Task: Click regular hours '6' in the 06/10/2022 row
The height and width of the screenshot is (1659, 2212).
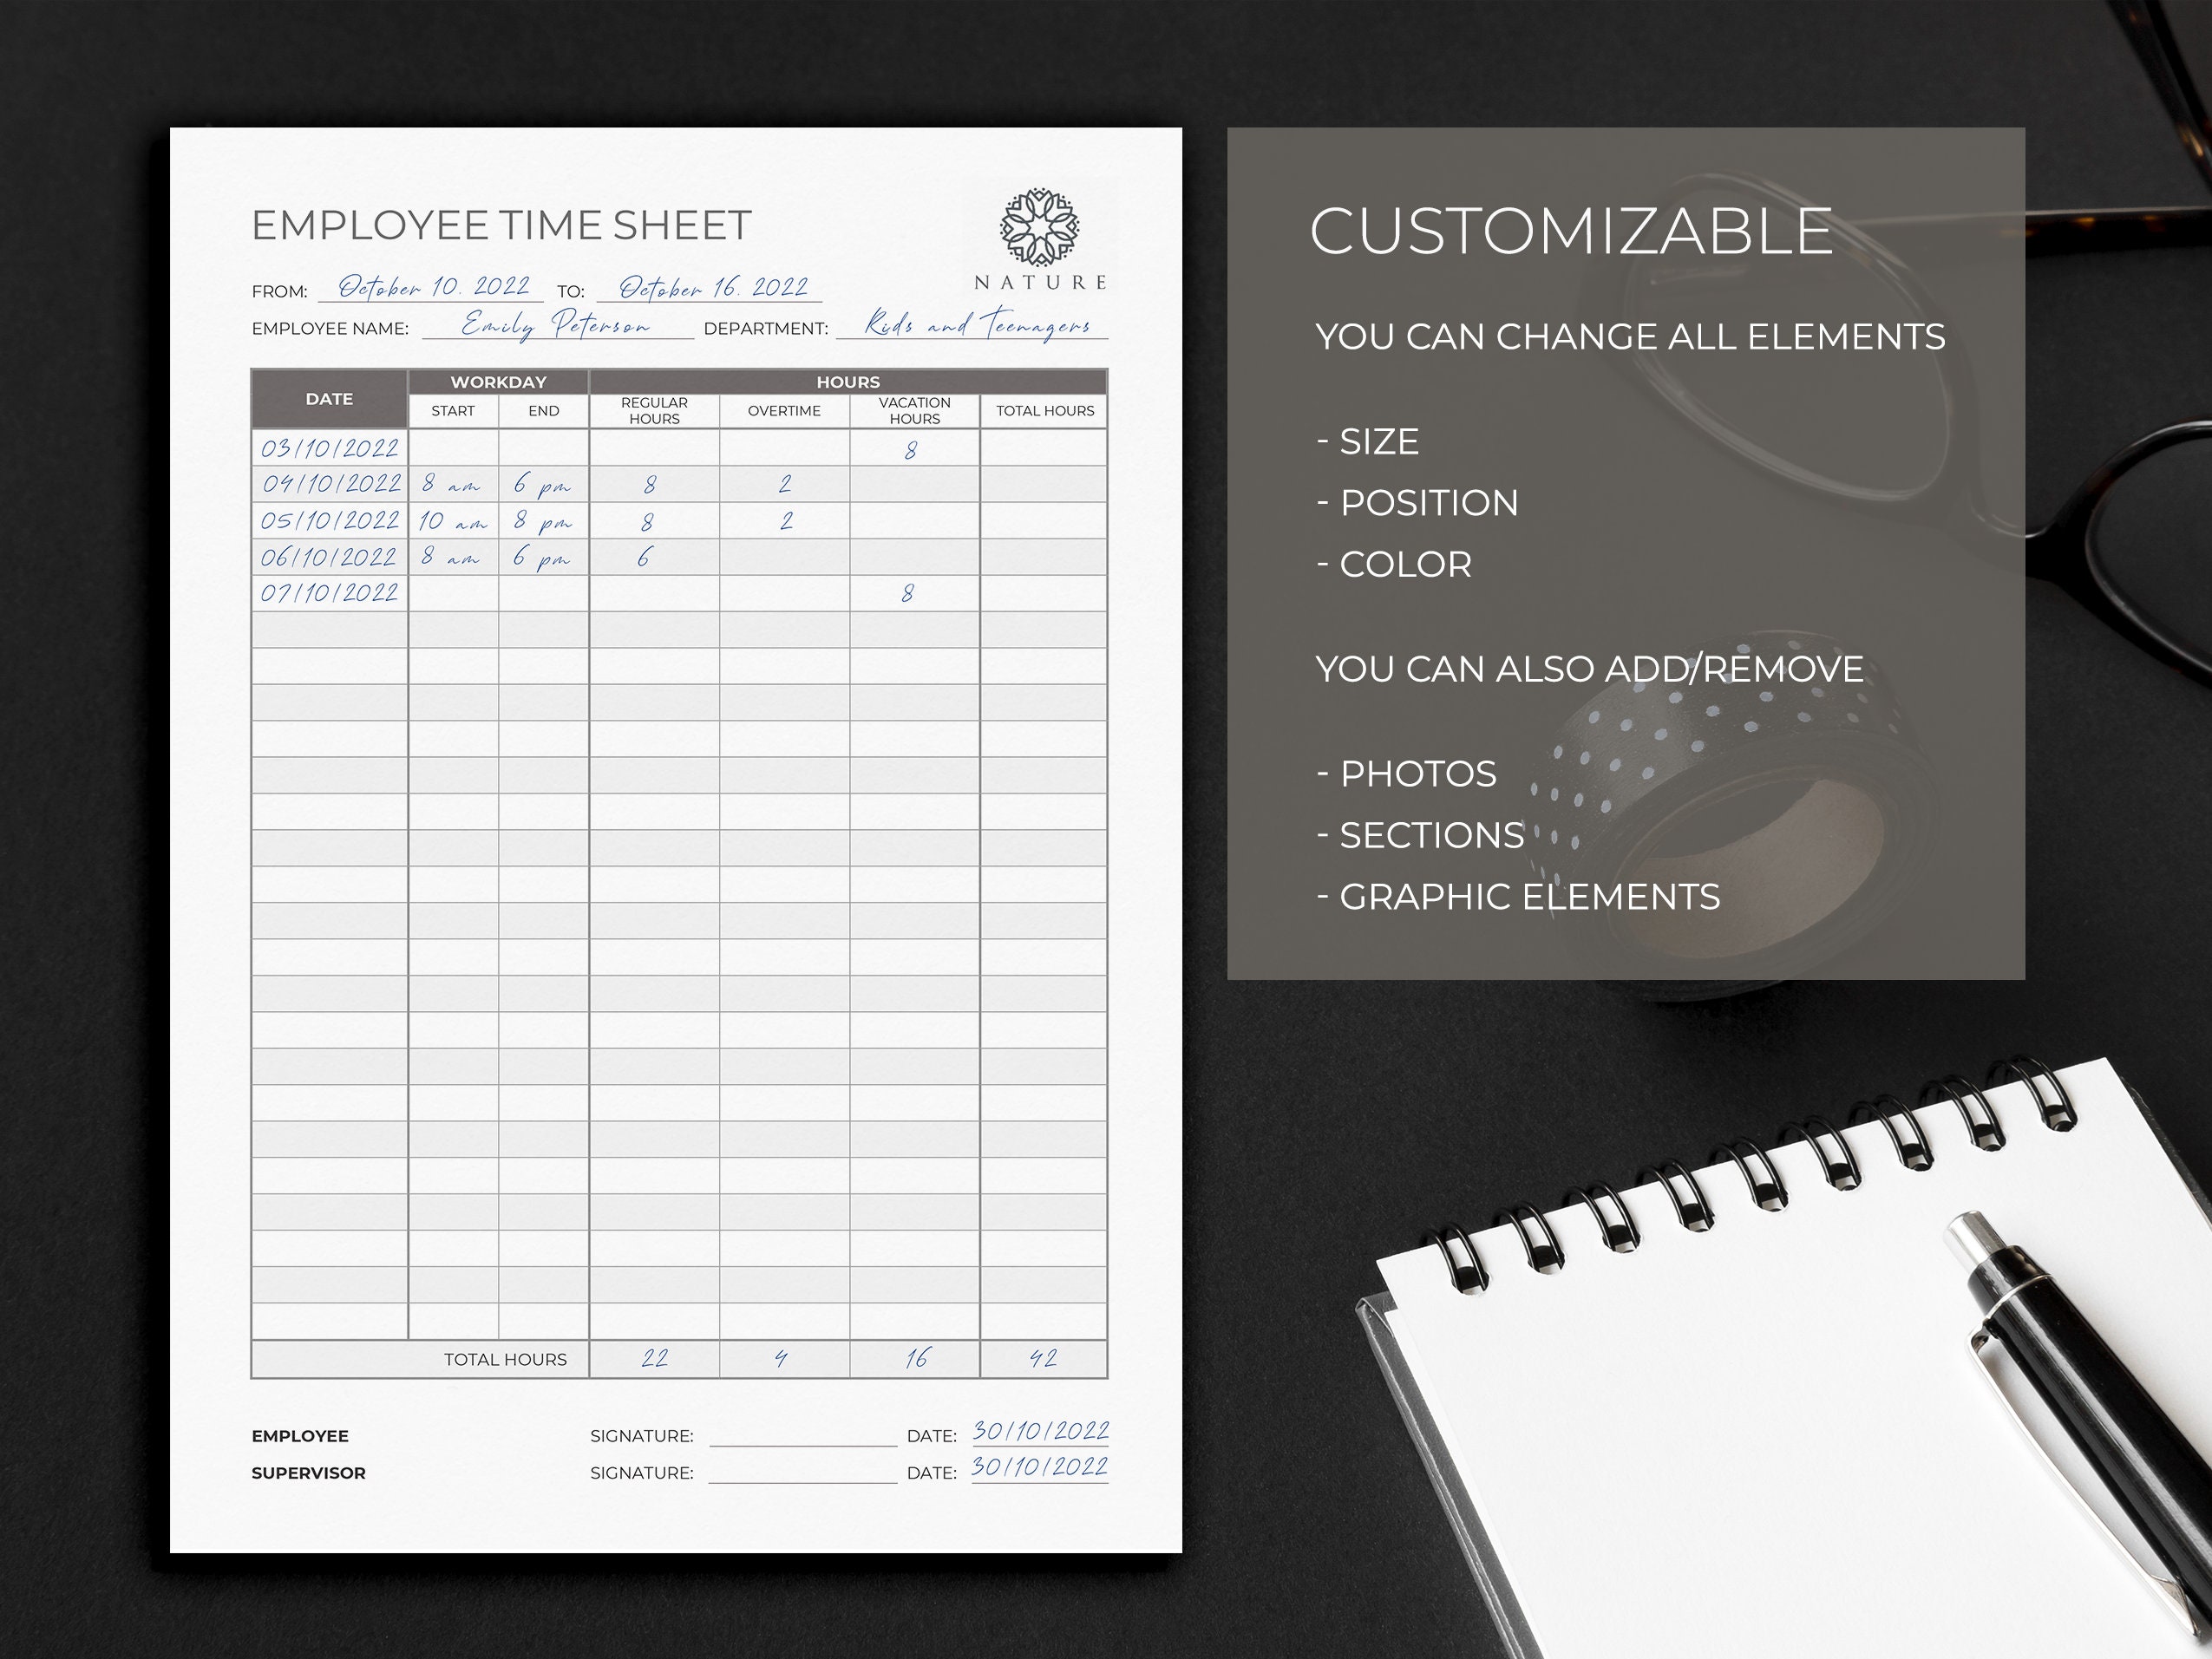Action: click(654, 557)
